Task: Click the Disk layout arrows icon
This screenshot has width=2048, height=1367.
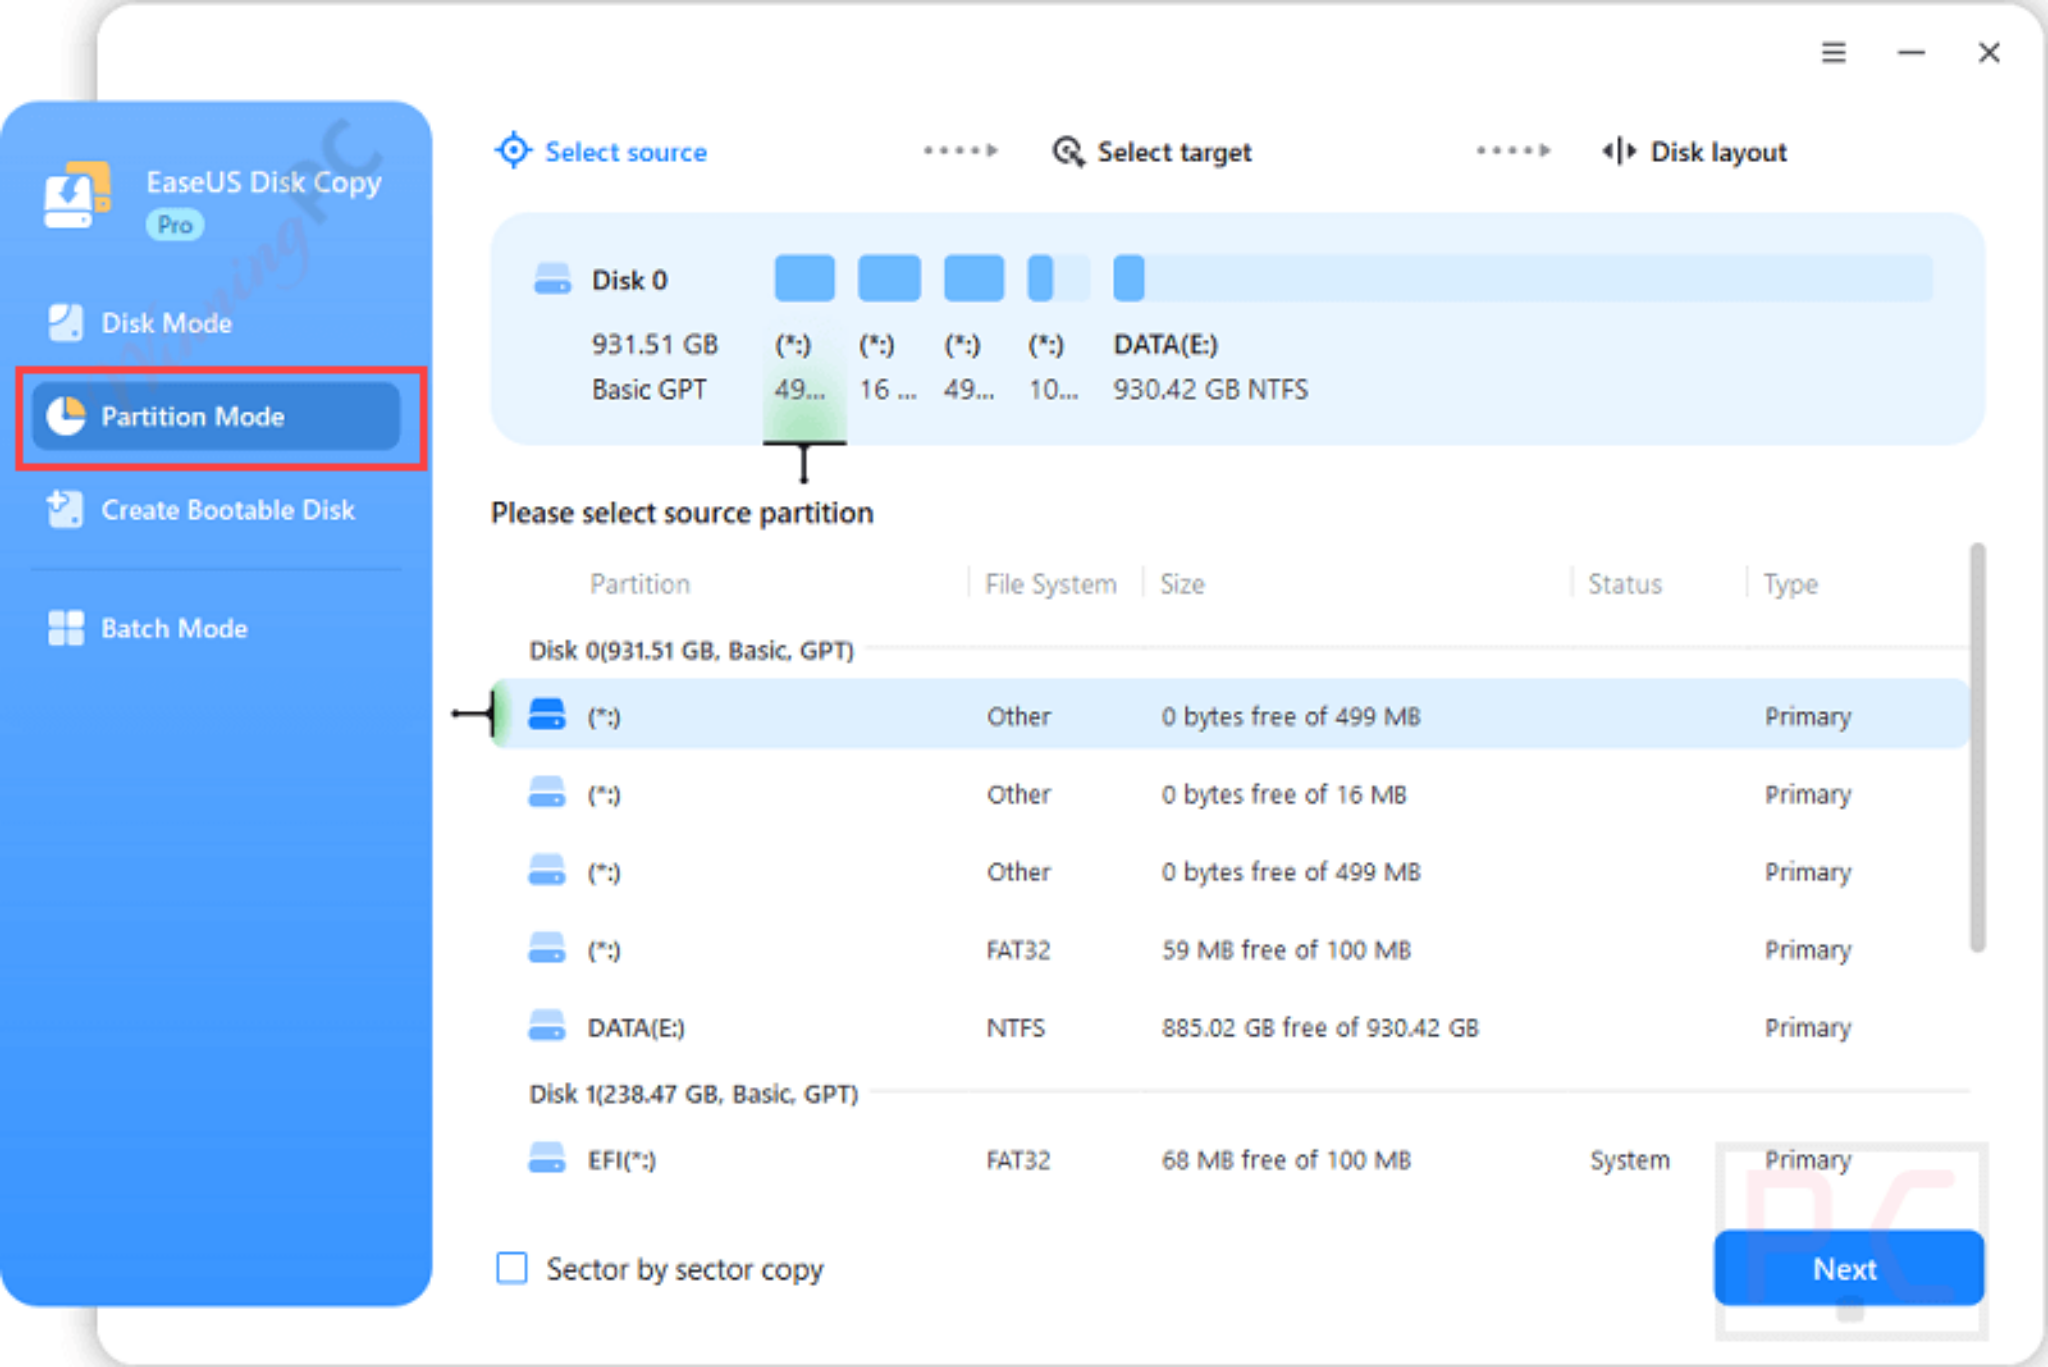Action: tap(1617, 151)
